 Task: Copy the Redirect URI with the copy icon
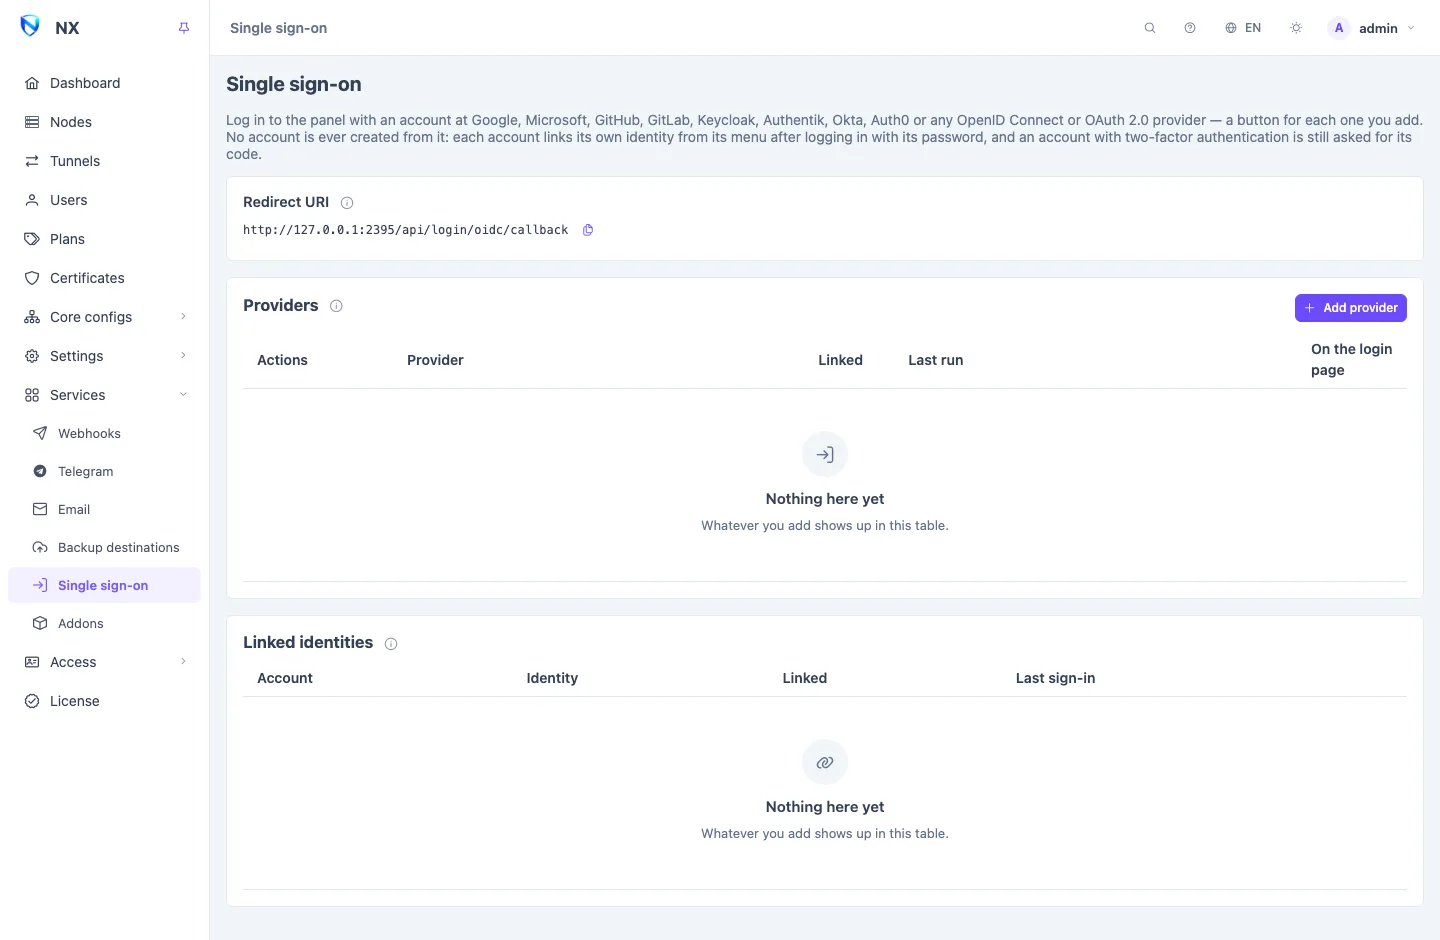click(588, 230)
